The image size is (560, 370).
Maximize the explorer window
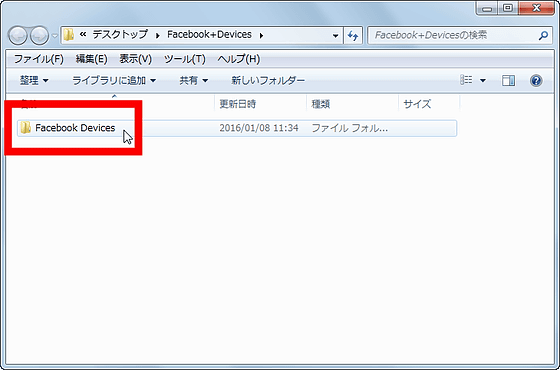508,9
